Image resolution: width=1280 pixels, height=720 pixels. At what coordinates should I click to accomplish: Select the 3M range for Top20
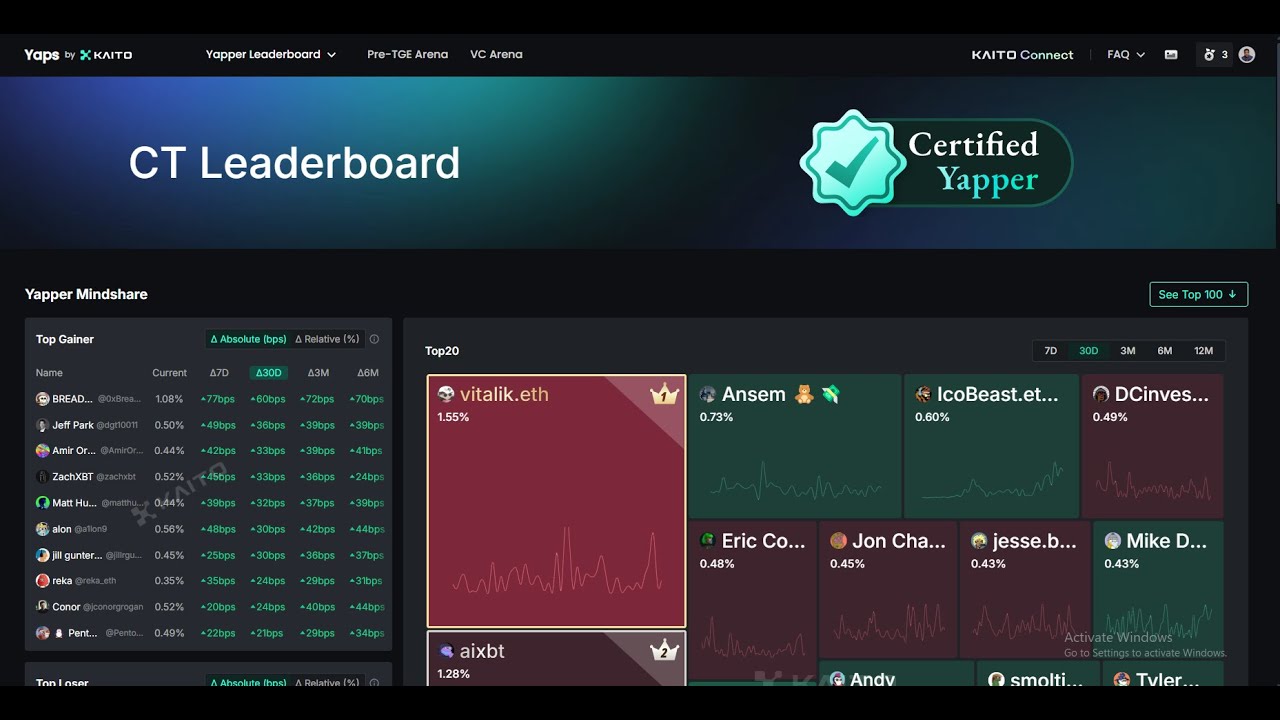click(1128, 351)
